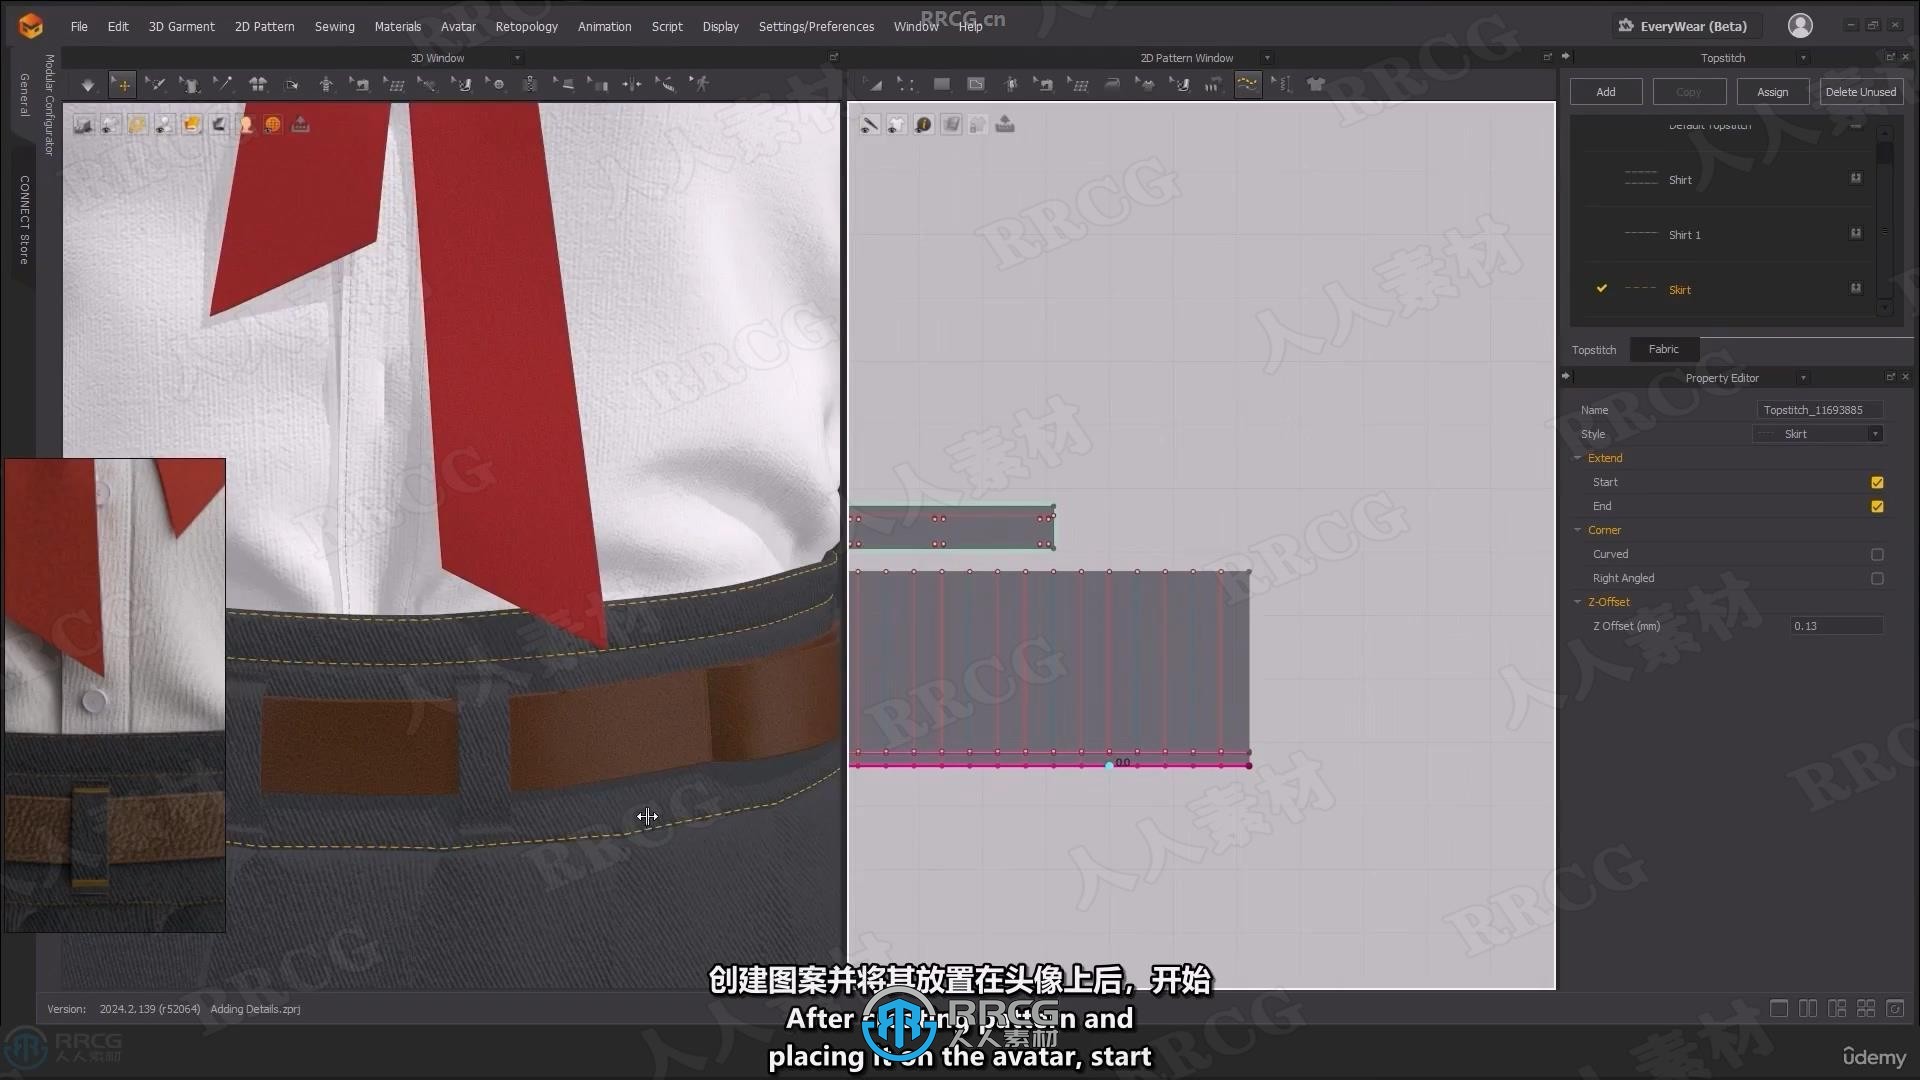Click the Add topstitch button
This screenshot has height=1080, width=1920.
tap(1605, 92)
